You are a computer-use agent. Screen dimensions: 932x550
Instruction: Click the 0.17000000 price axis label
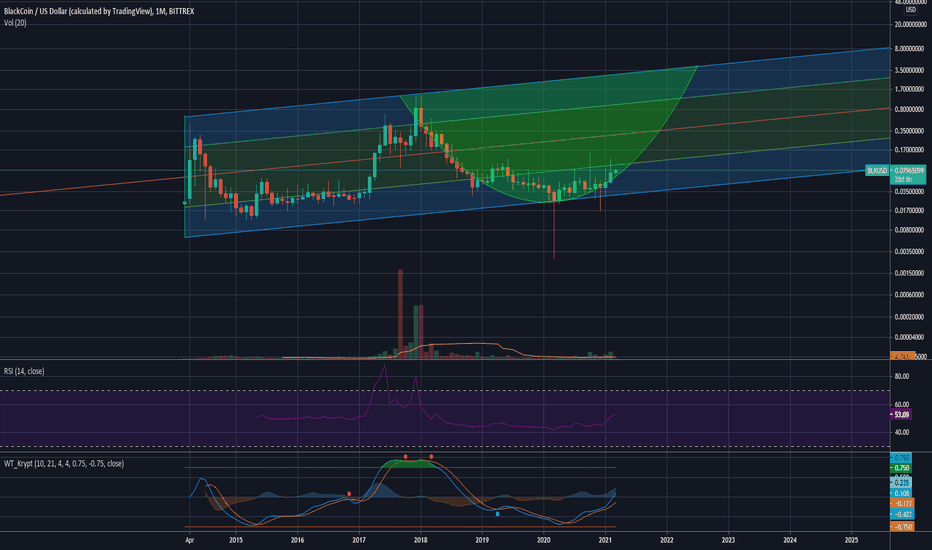click(x=910, y=150)
